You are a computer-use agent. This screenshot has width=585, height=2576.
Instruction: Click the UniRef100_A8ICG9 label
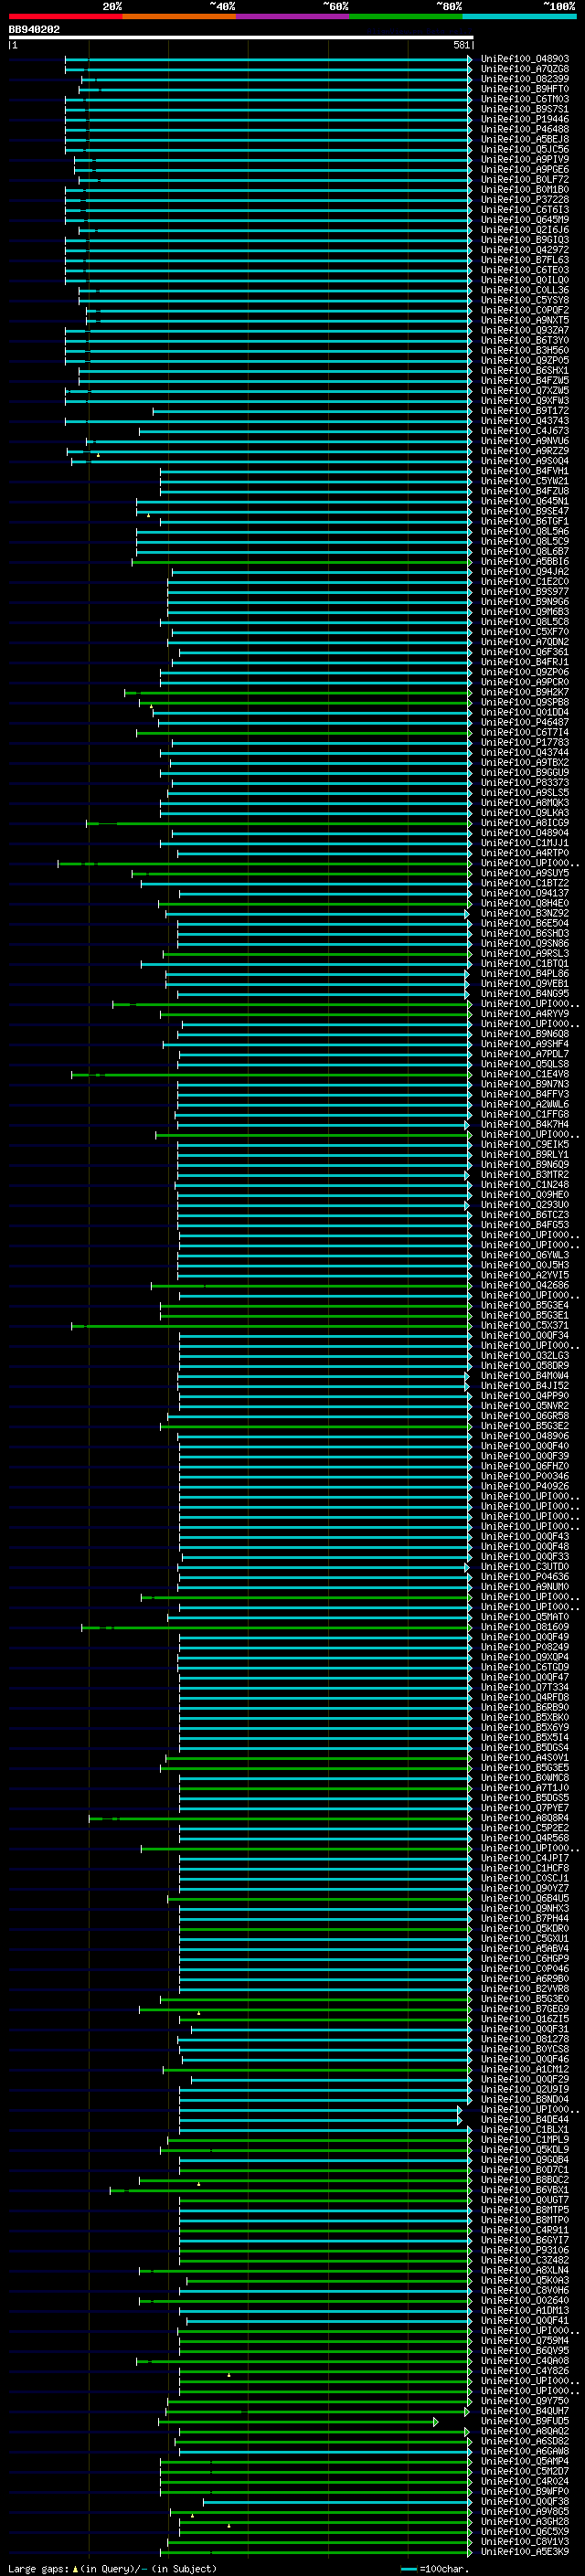click(524, 822)
